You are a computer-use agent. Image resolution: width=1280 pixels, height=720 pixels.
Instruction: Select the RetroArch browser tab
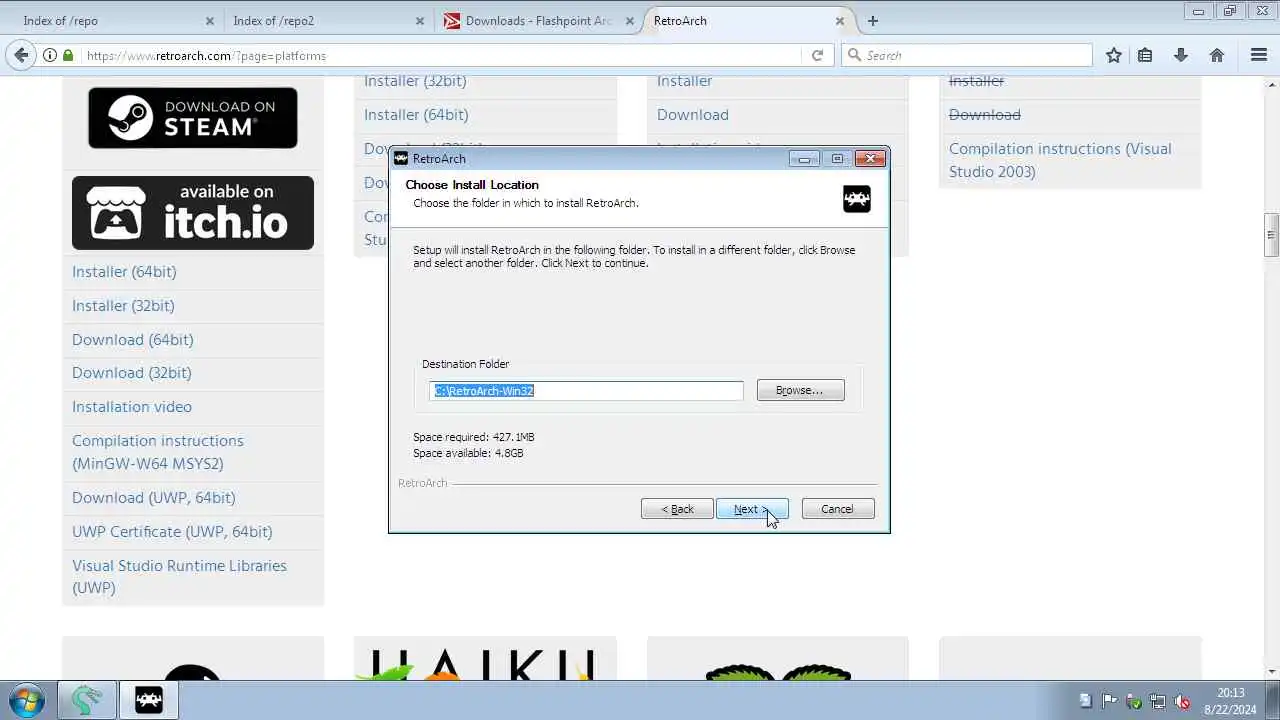click(x=748, y=21)
